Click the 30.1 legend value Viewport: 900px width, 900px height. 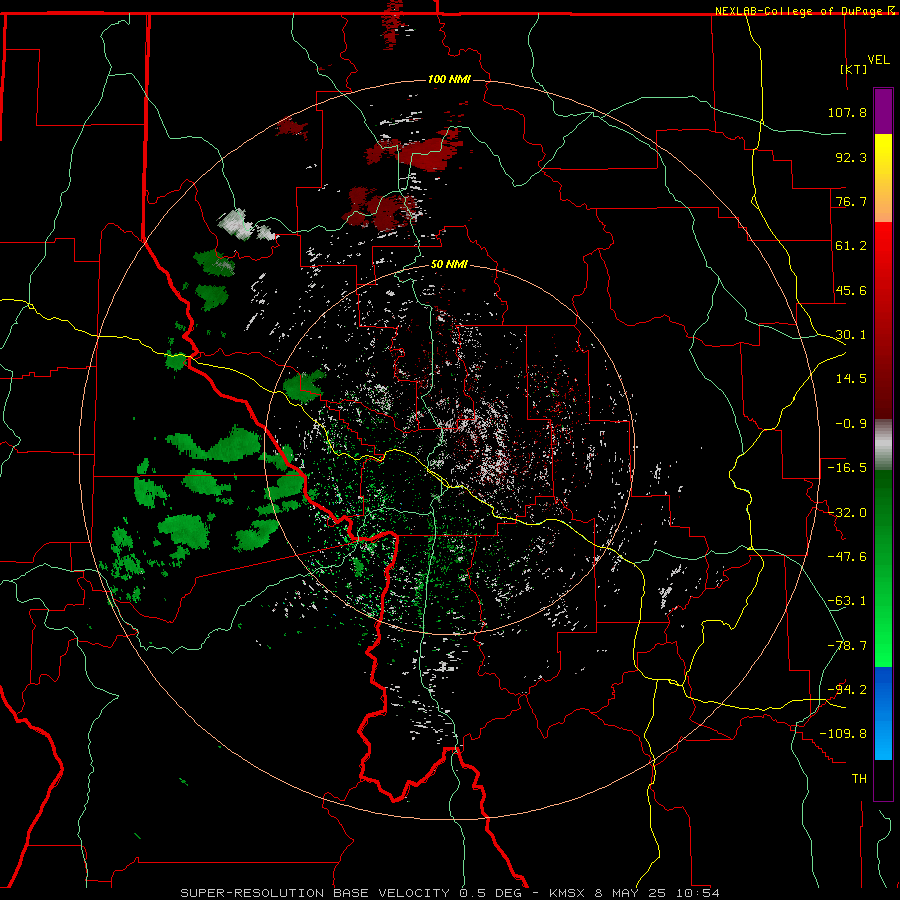pos(851,335)
